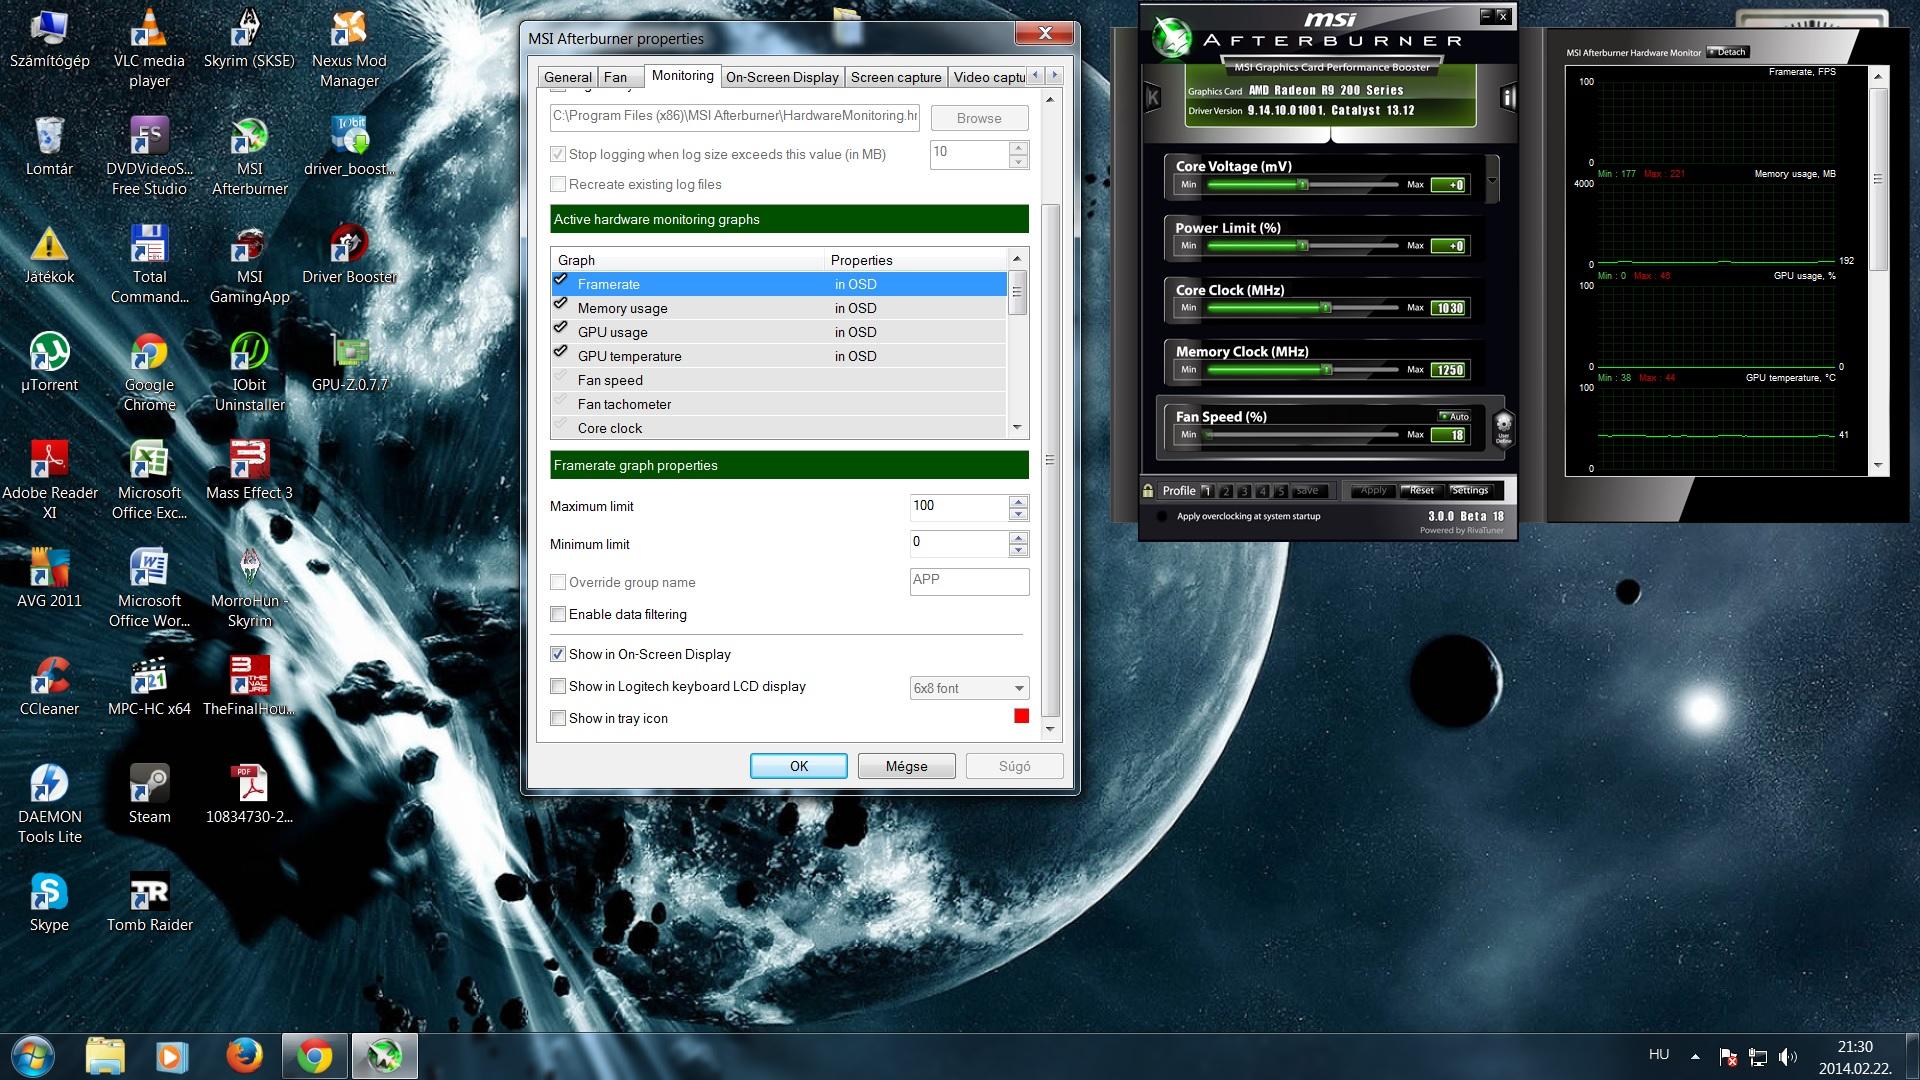Screen dimensions: 1920x1080
Task: Check Recreate existing log files
Action: pyautogui.click(x=558, y=184)
